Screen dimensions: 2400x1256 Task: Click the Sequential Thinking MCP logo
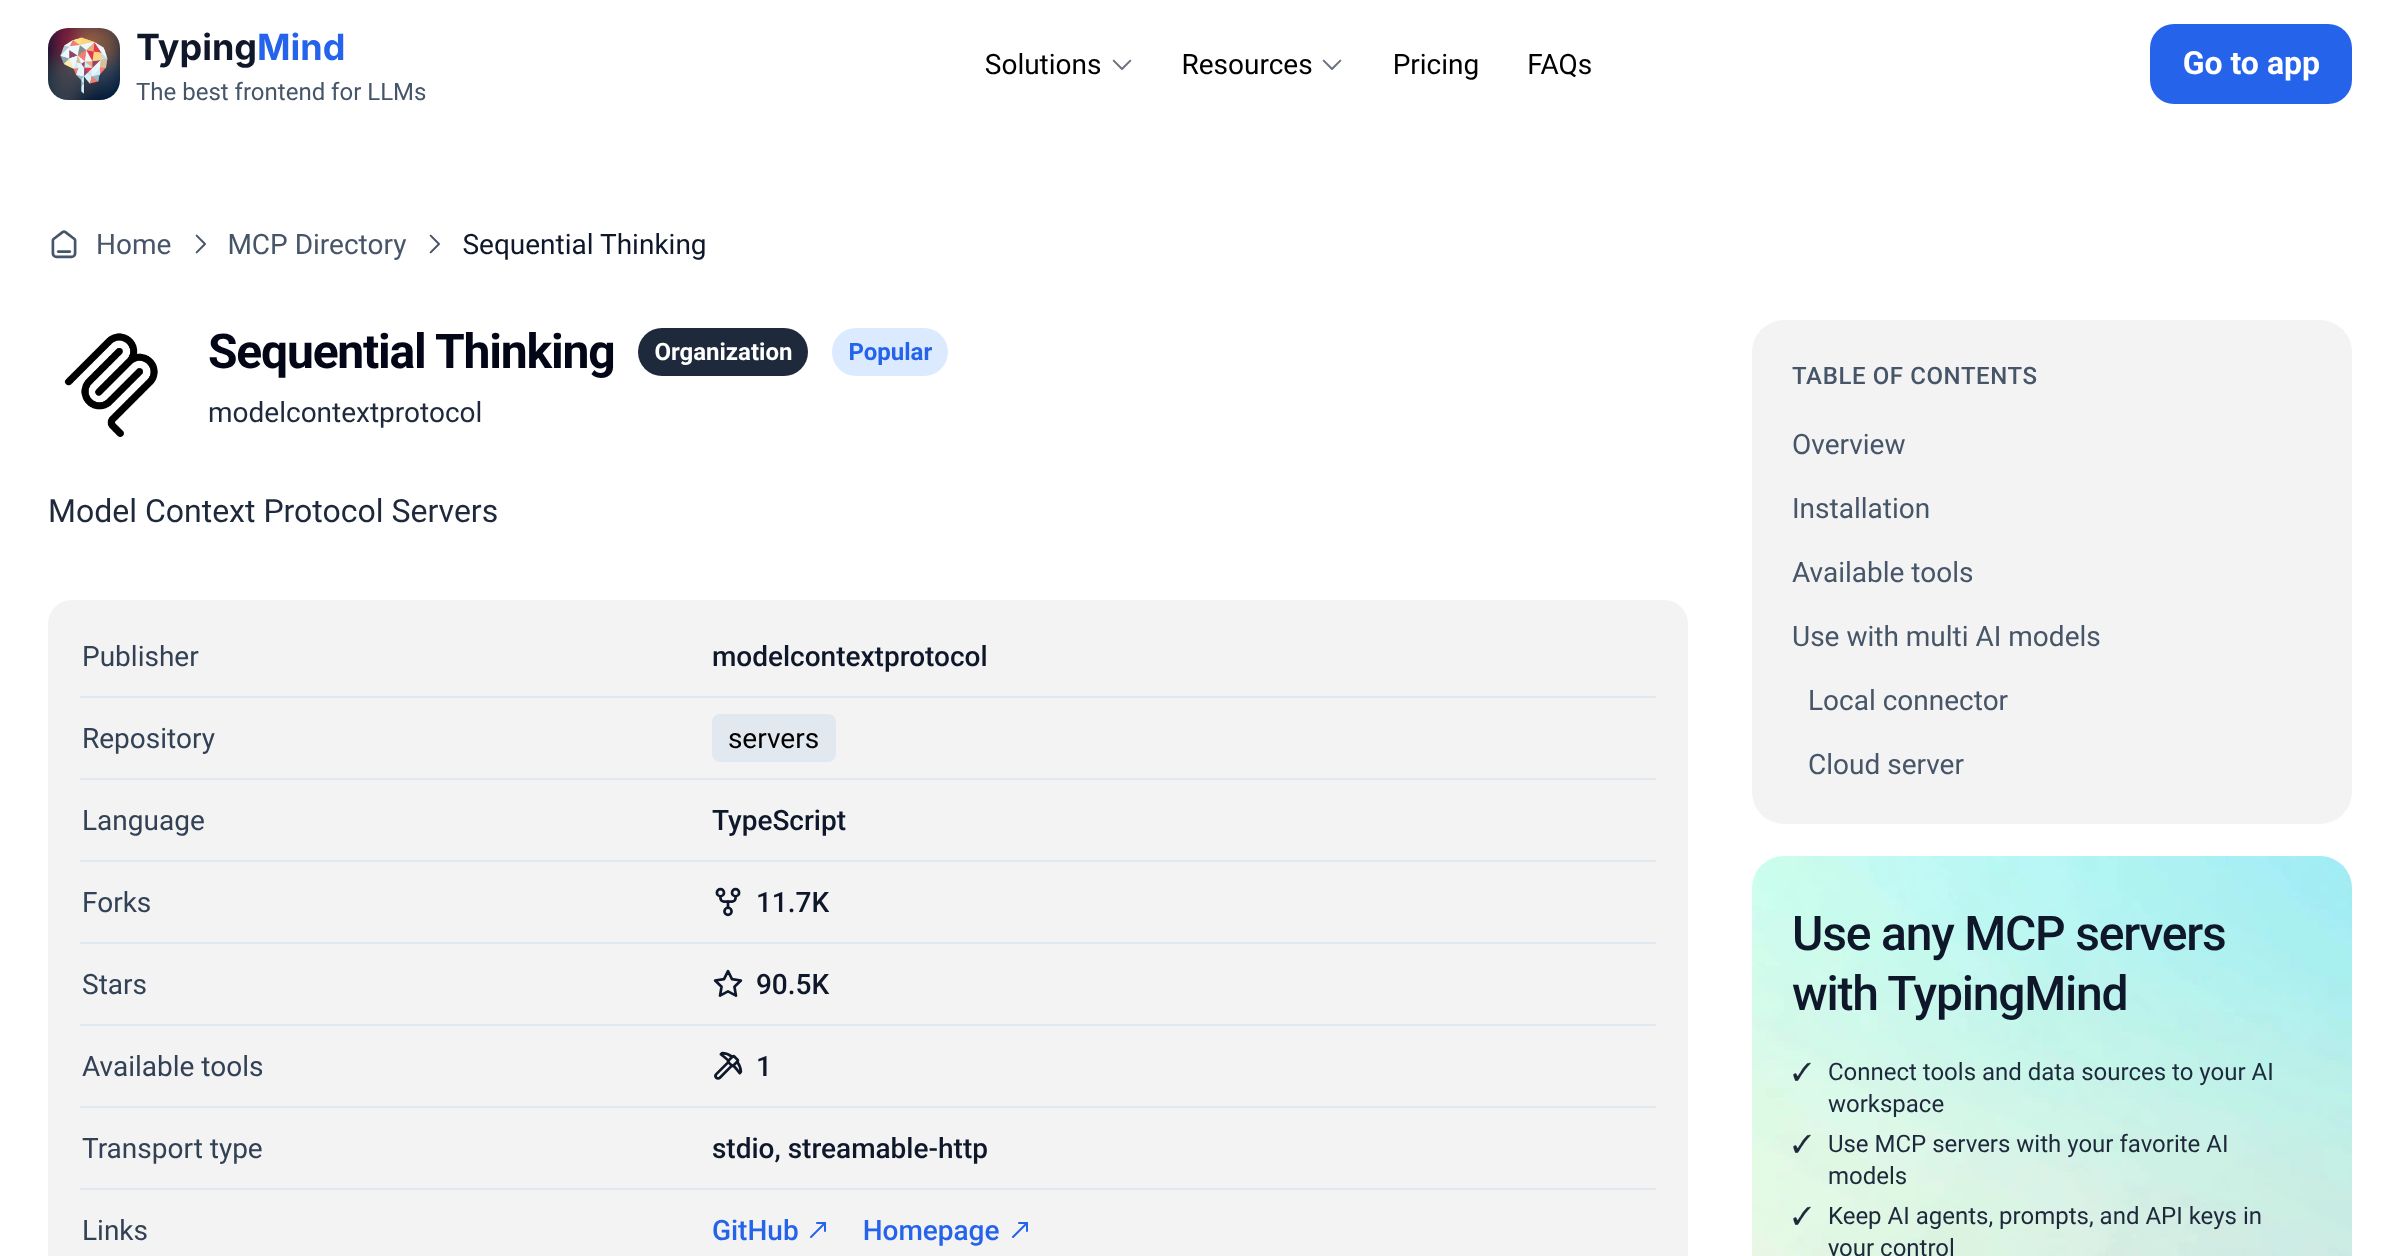pos(112,384)
